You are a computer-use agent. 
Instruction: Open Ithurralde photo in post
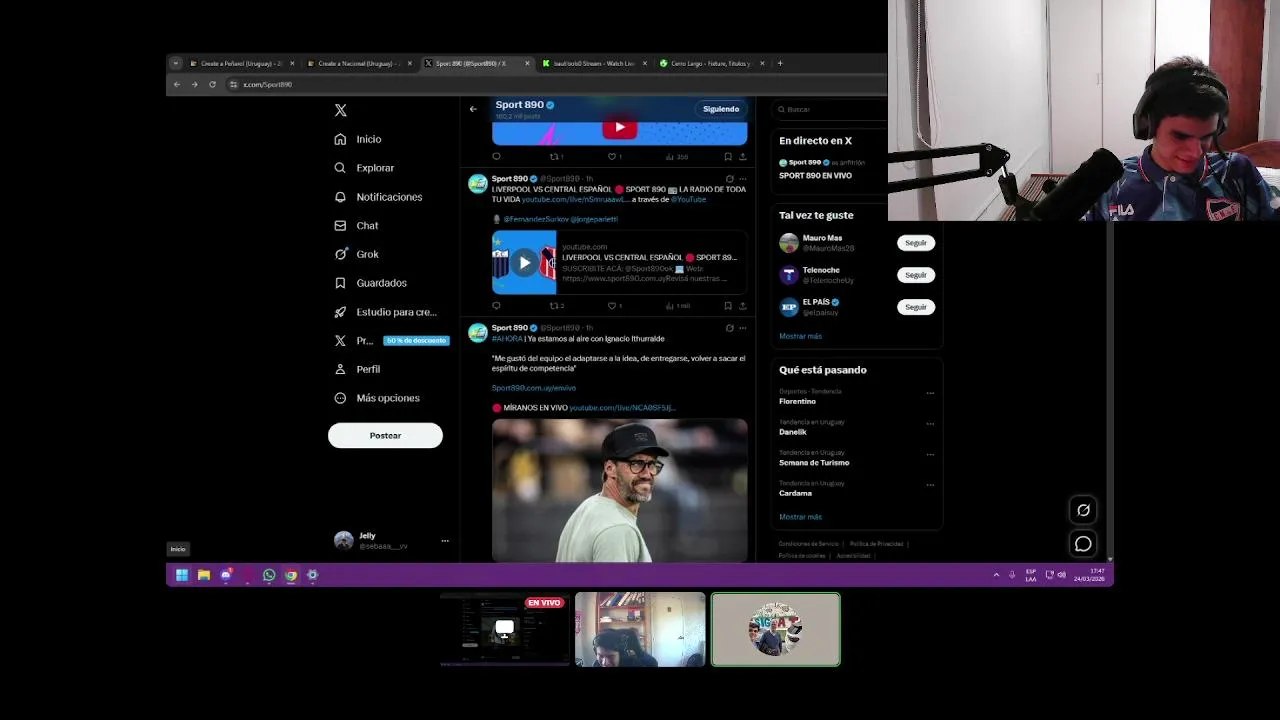(x=619, y=490)
